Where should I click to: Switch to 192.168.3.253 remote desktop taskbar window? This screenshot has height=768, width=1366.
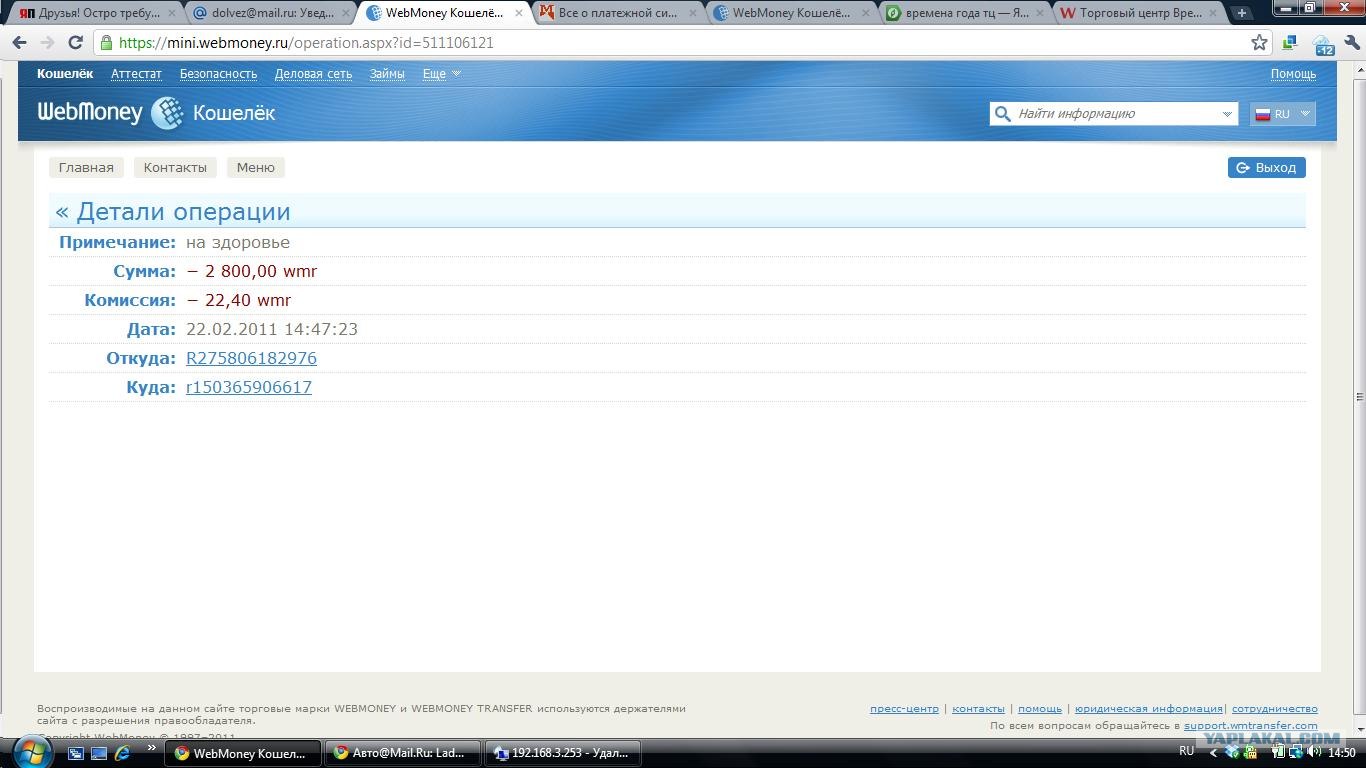click(x=562, y=753)
